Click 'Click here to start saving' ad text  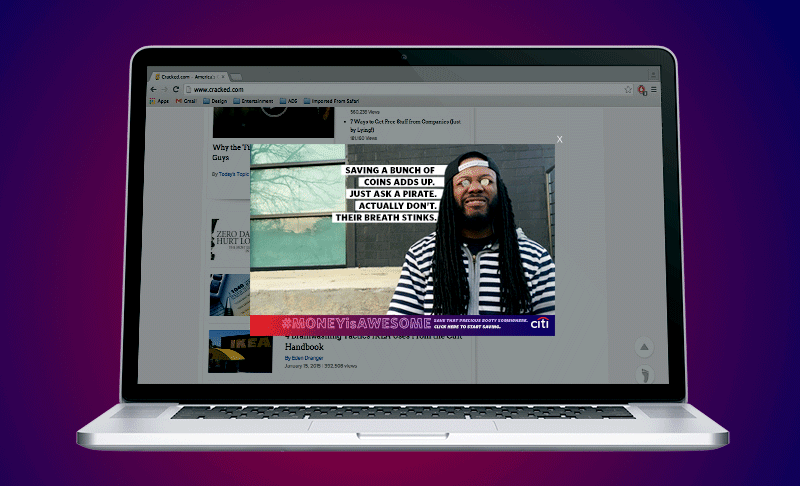click(467, 327)
